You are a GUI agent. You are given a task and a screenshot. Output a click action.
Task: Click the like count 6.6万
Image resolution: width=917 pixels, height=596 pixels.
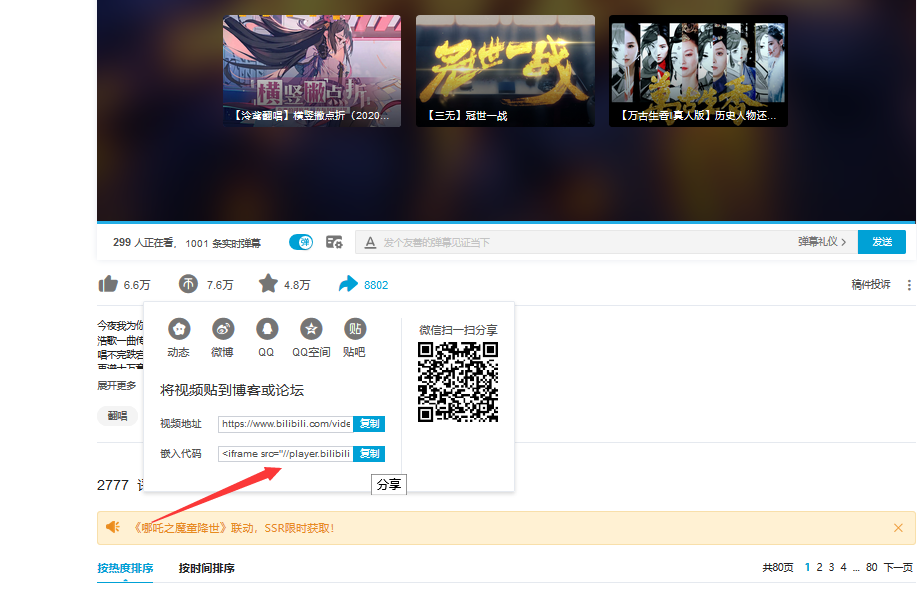tap(137, 285)
